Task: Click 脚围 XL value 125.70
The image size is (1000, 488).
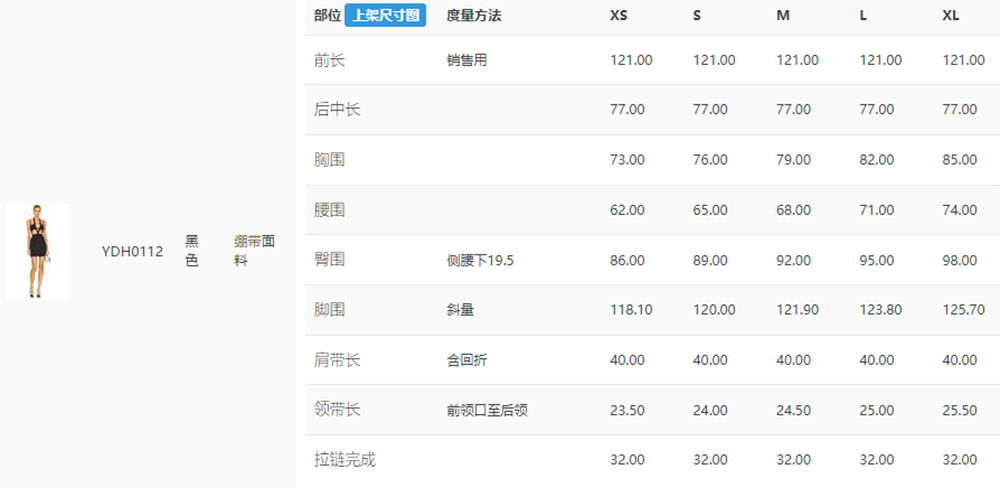Action: coord(964,310)
